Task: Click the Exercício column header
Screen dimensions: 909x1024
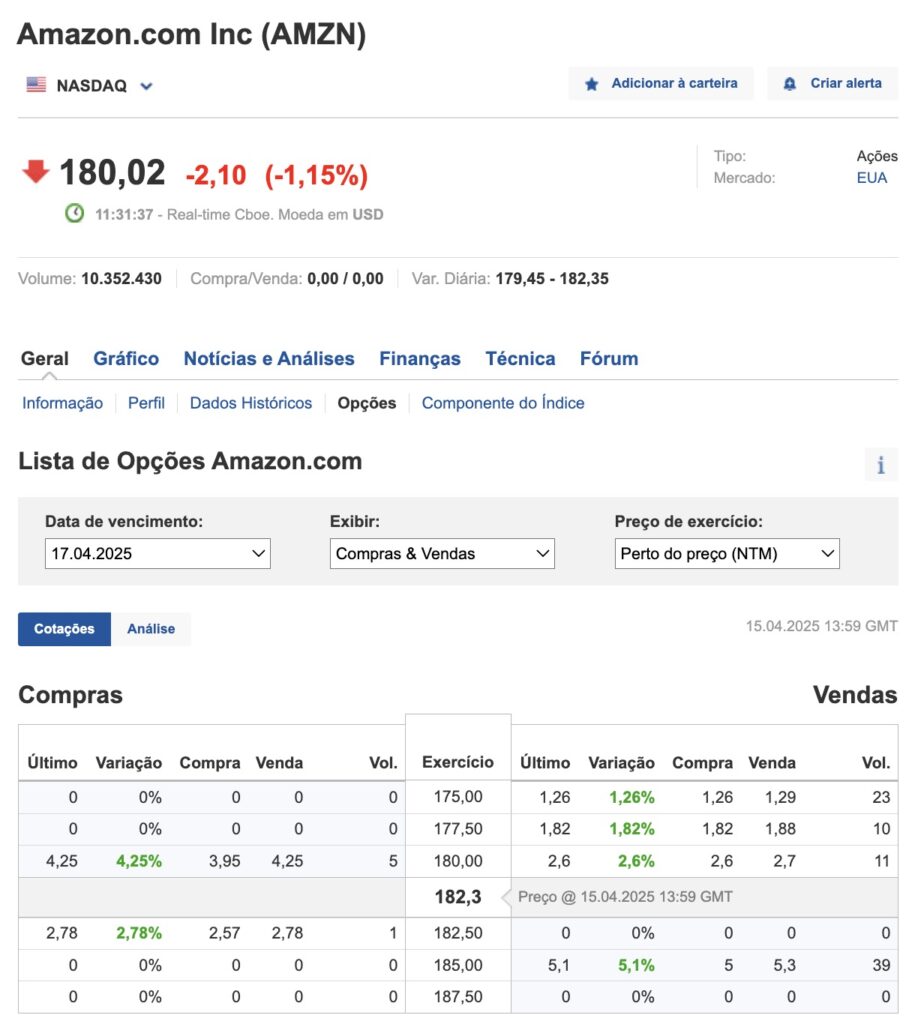Action: (458, 762)
